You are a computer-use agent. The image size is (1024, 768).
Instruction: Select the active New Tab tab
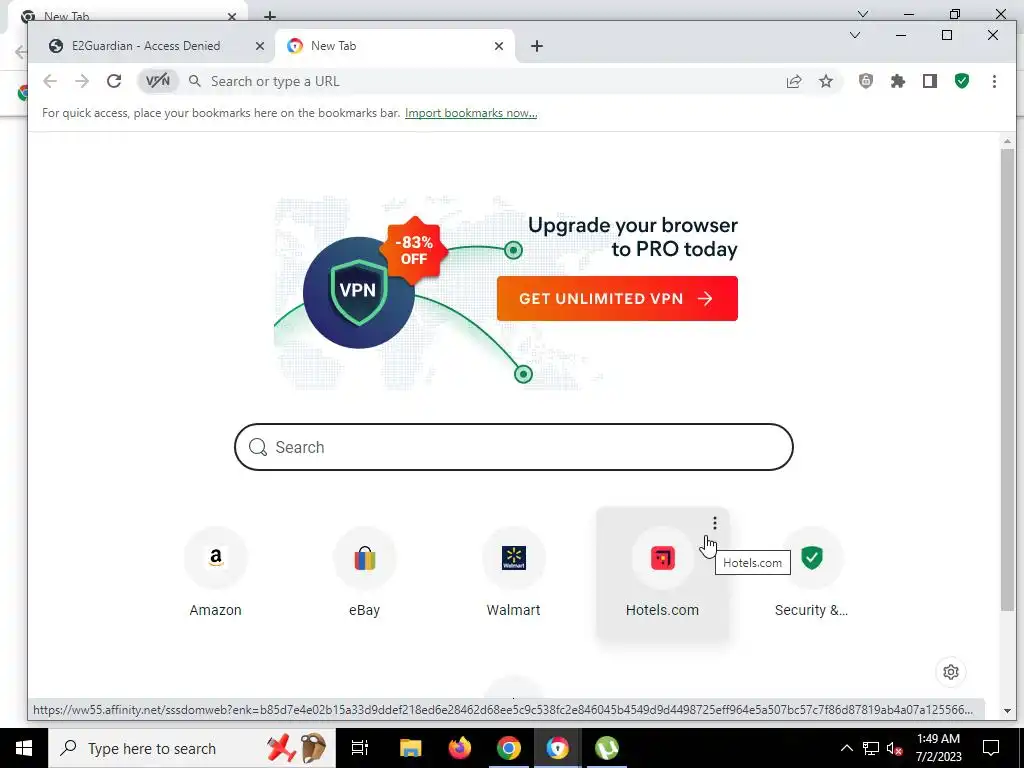(385, 46)
